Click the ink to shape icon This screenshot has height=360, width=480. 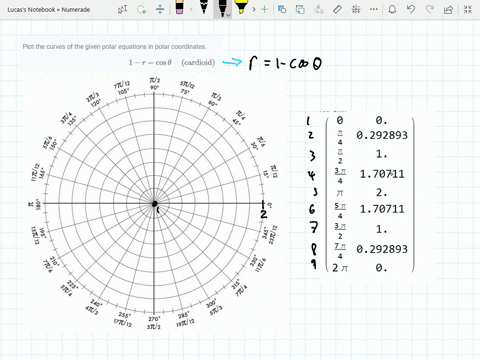[300, 9]
